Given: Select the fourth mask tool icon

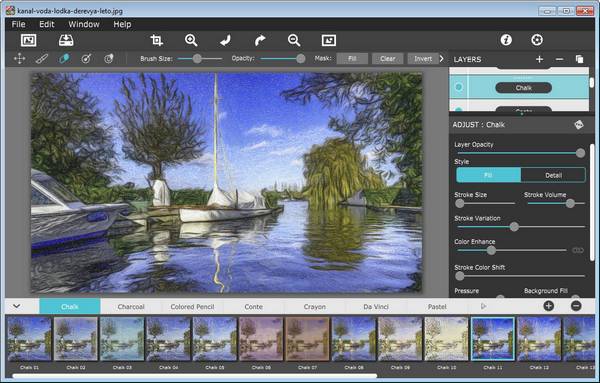Looking at the screenshot, I should (x=86, y=59).
